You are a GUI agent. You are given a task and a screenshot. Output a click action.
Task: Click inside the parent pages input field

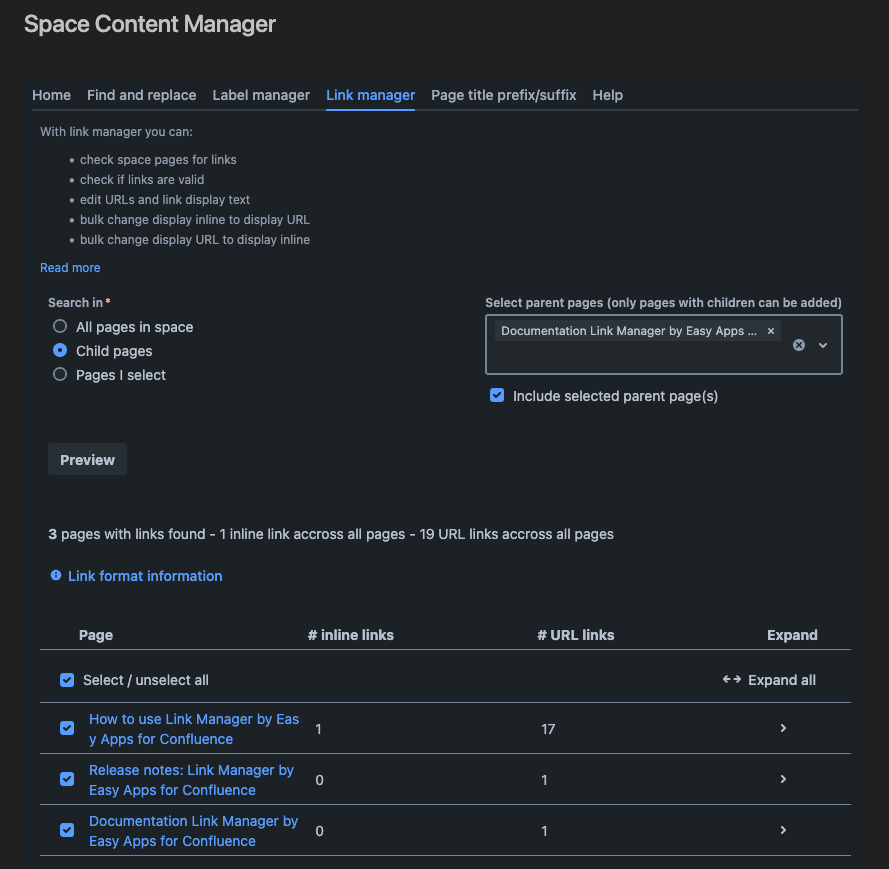click(640, 360)
